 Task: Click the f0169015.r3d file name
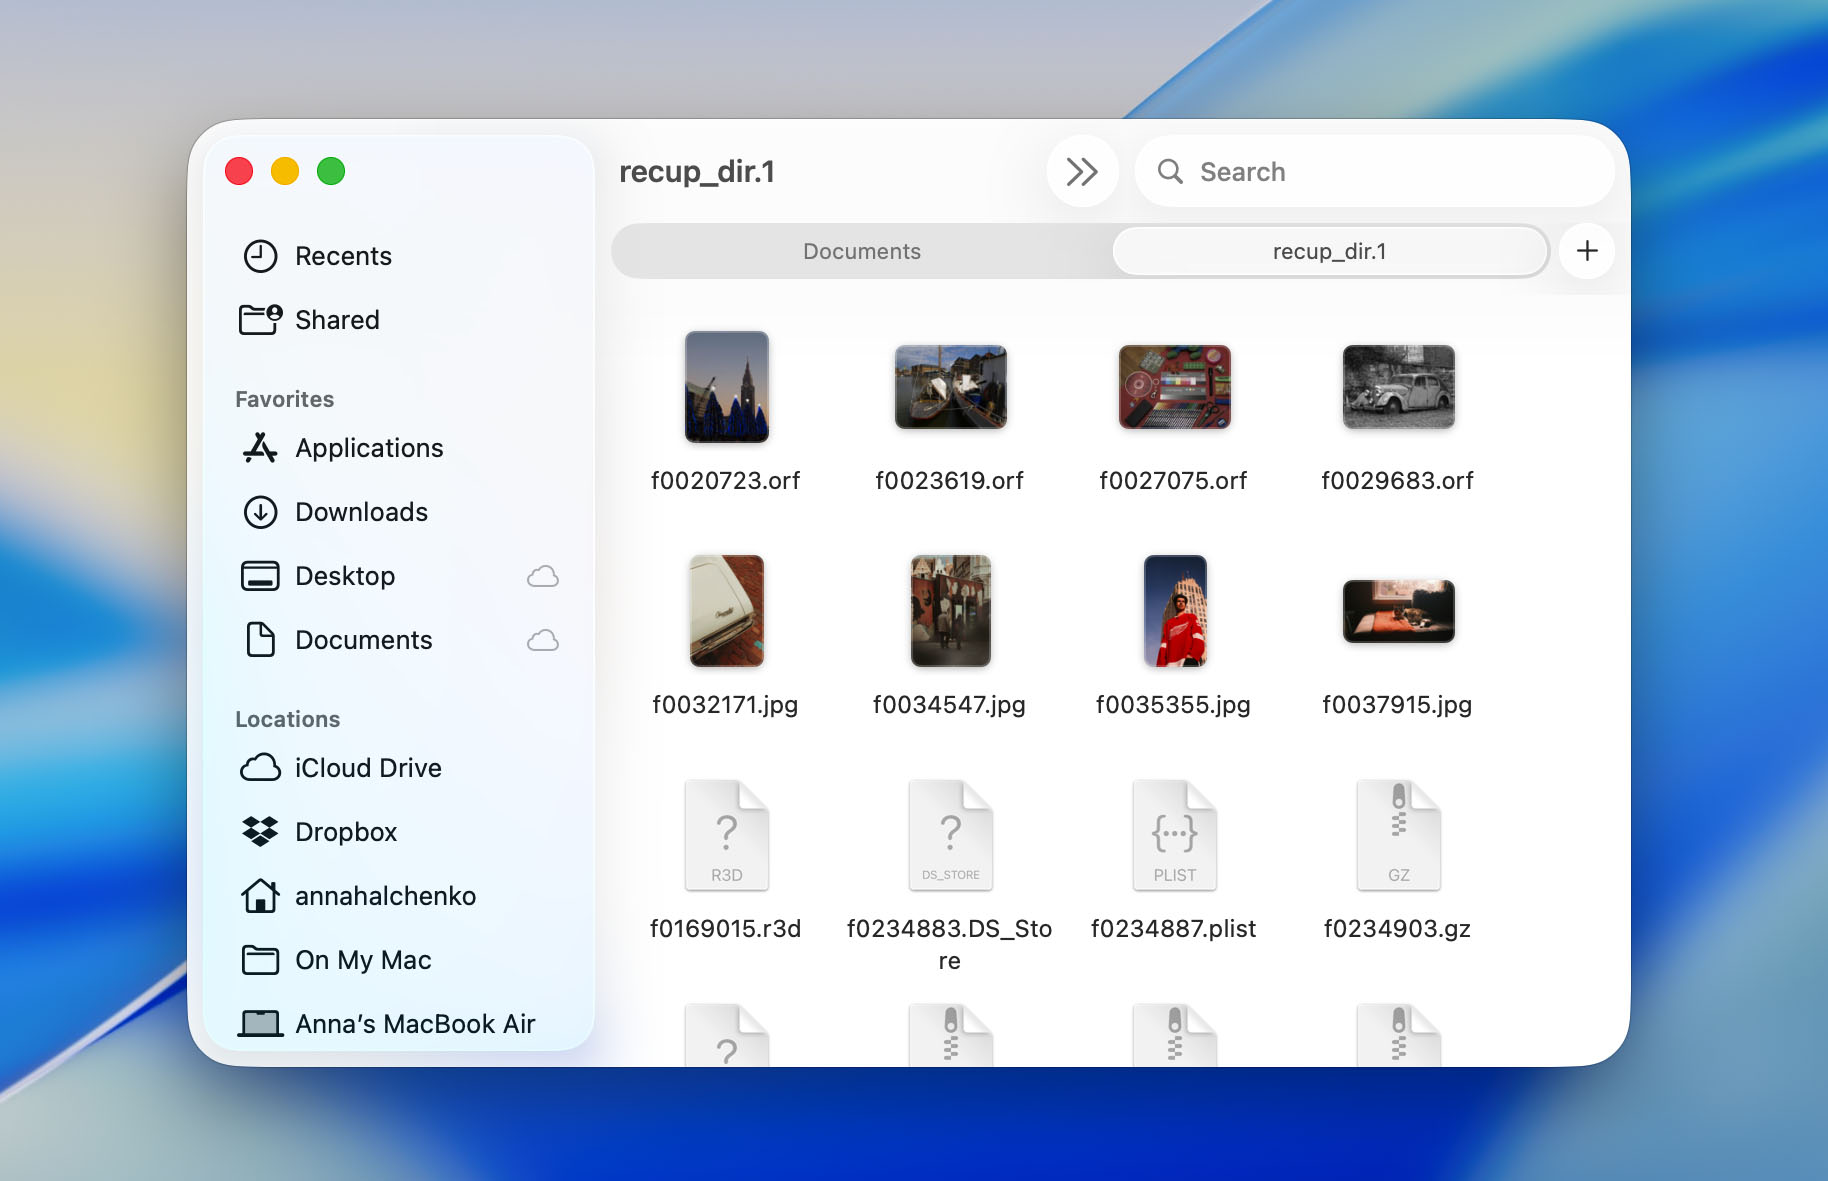726,929
